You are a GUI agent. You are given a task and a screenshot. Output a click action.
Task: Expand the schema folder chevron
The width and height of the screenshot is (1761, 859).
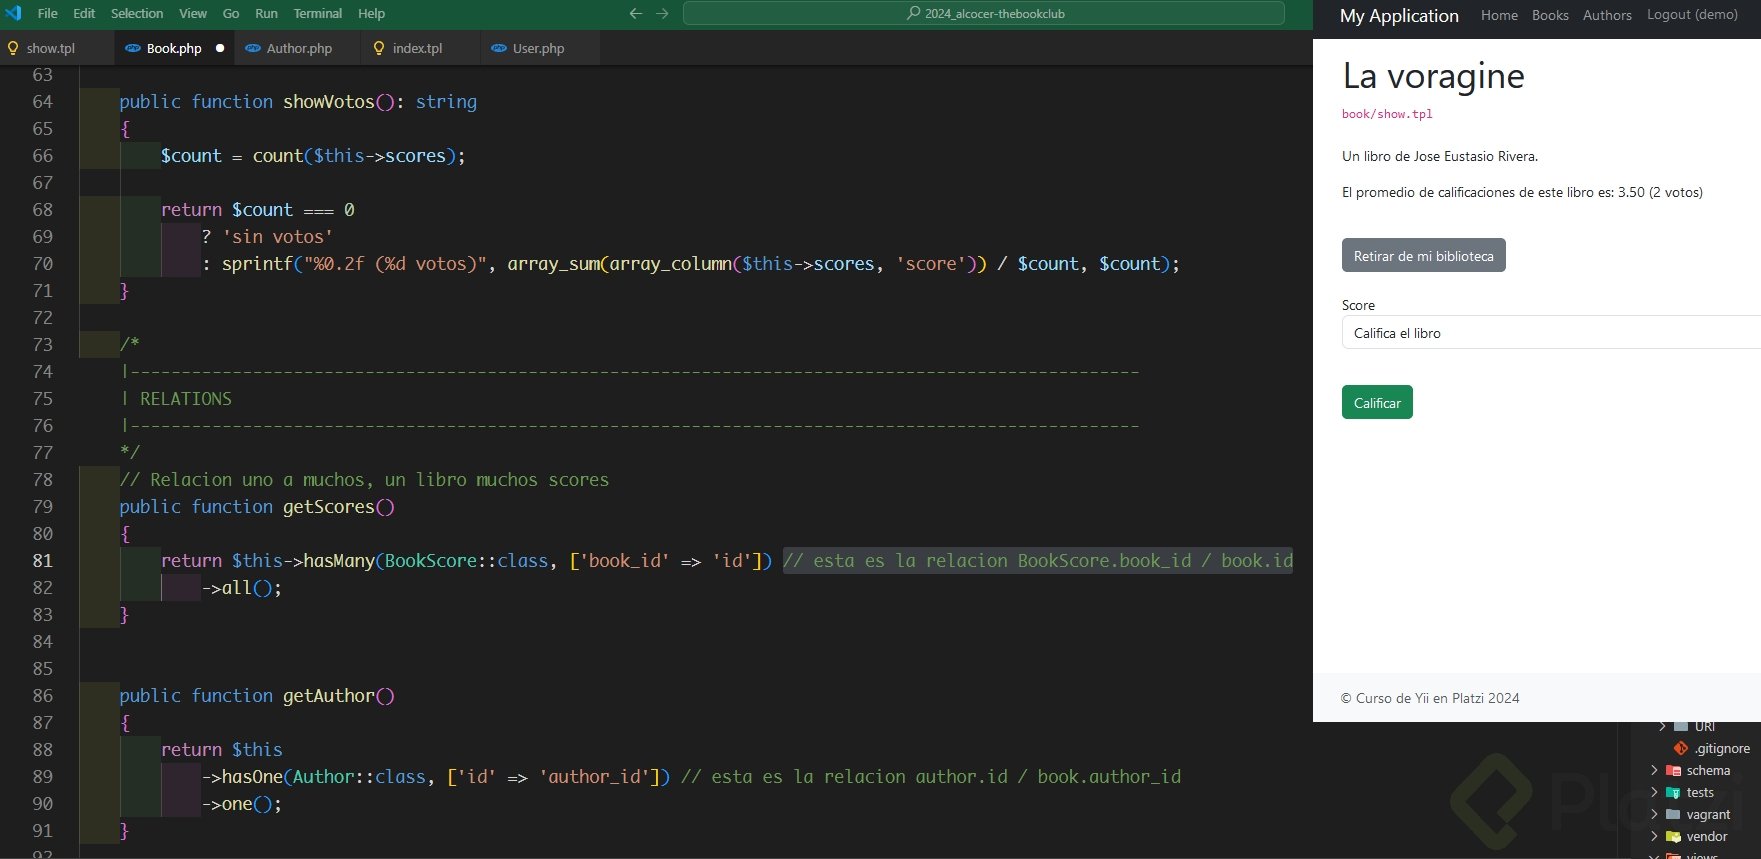click(x=1654, y=770)
